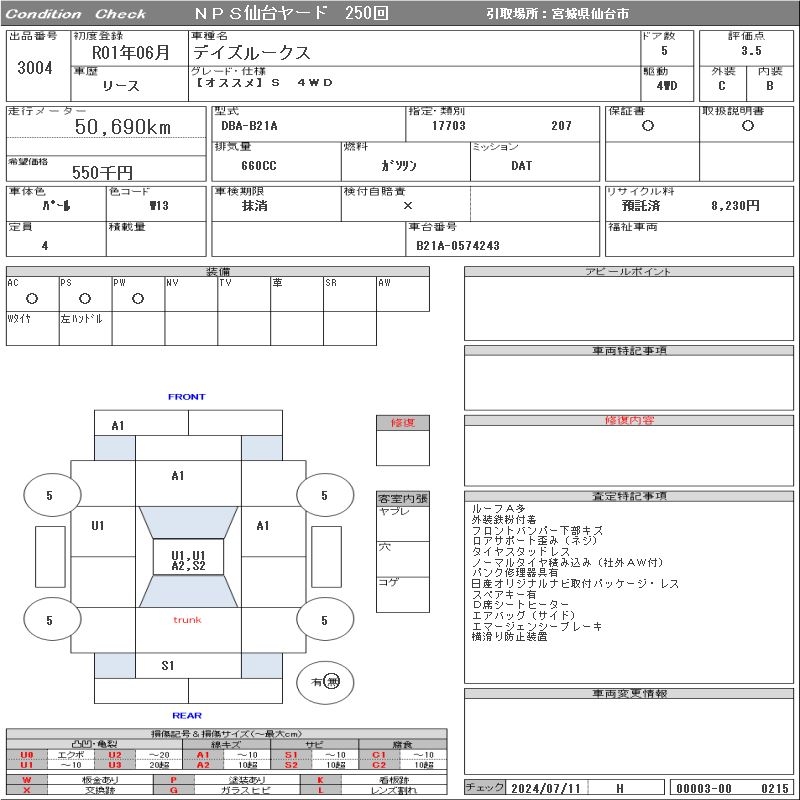Select the 左ハンドル equipment cell
This screenshot has height=800, width=800.
click(85, 329)
